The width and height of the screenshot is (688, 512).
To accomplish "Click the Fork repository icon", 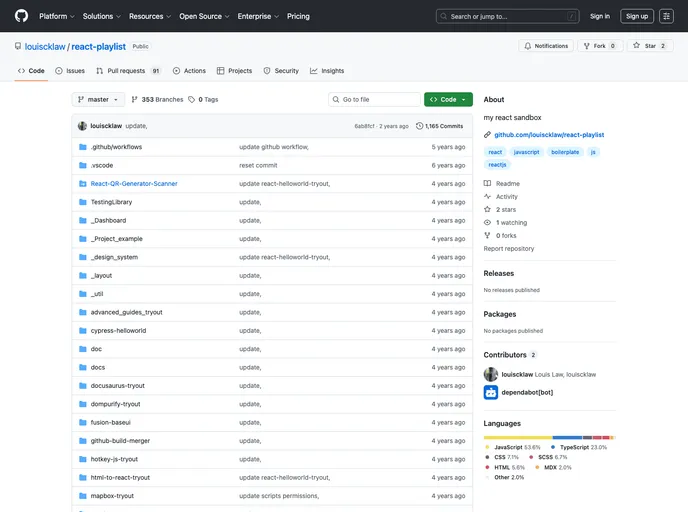I will tap(586, 46).
